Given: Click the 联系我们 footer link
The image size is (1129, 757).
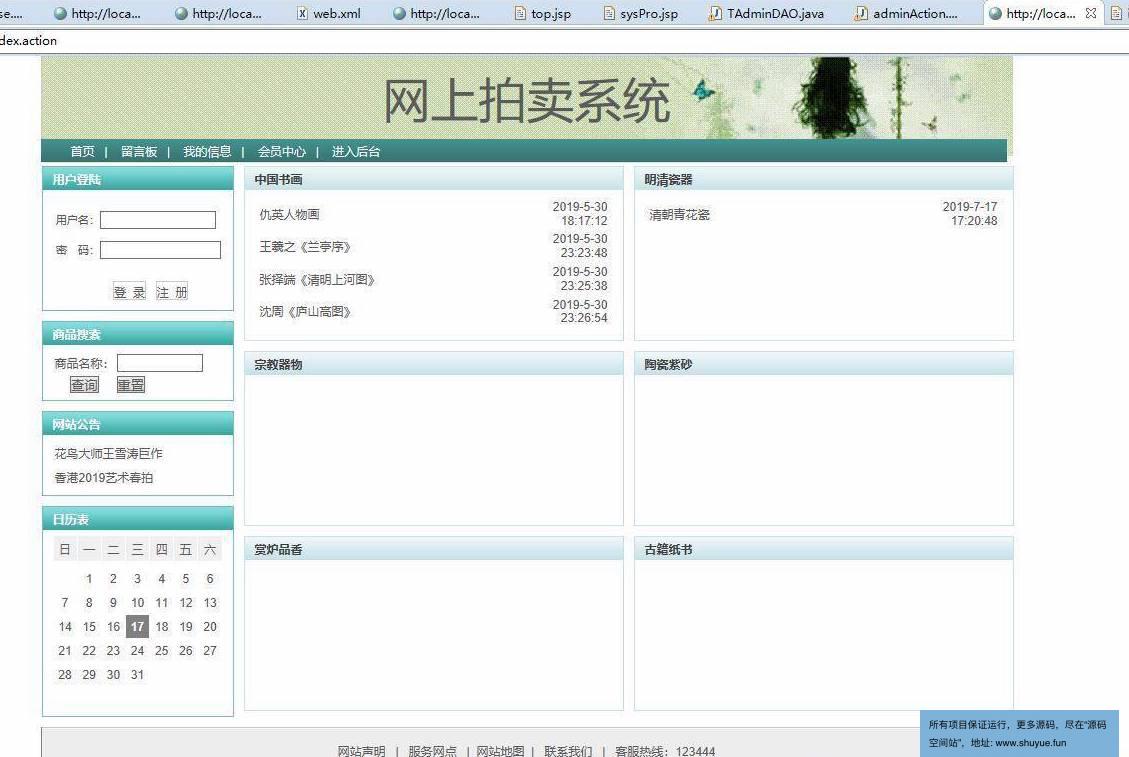Looking at the screenshot, I should point(568,751).
